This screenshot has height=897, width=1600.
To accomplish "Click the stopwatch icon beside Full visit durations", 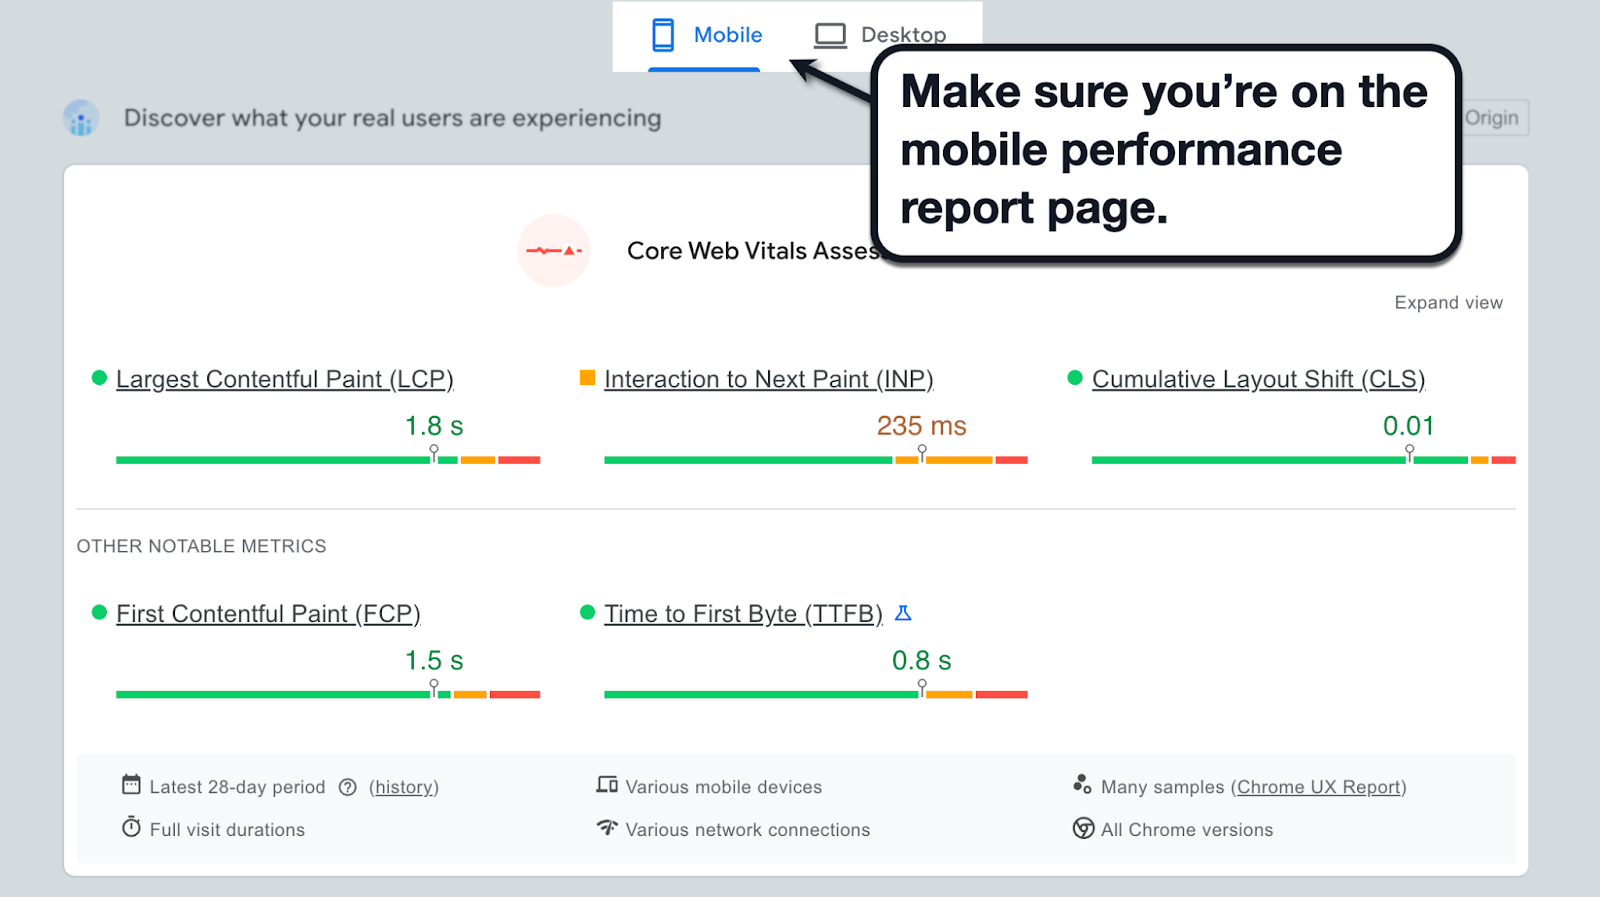I will pos(131,827).
